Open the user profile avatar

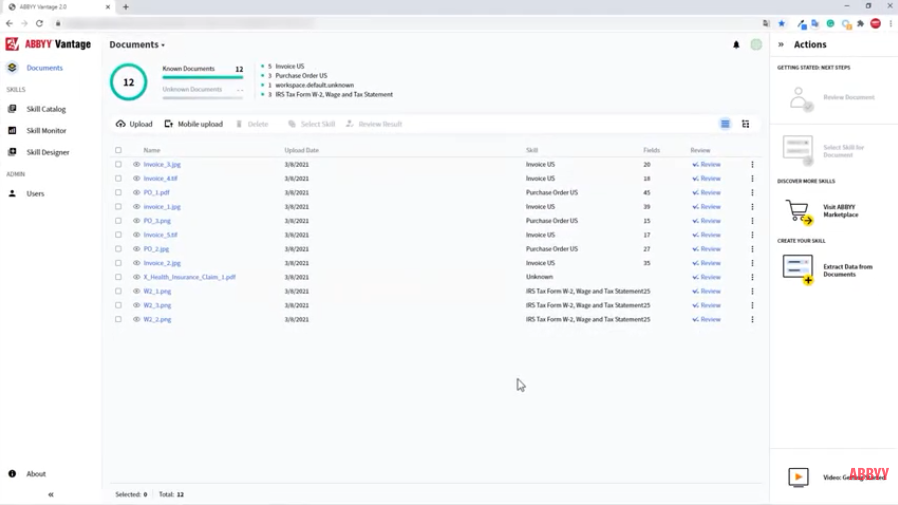pos(756,45)
